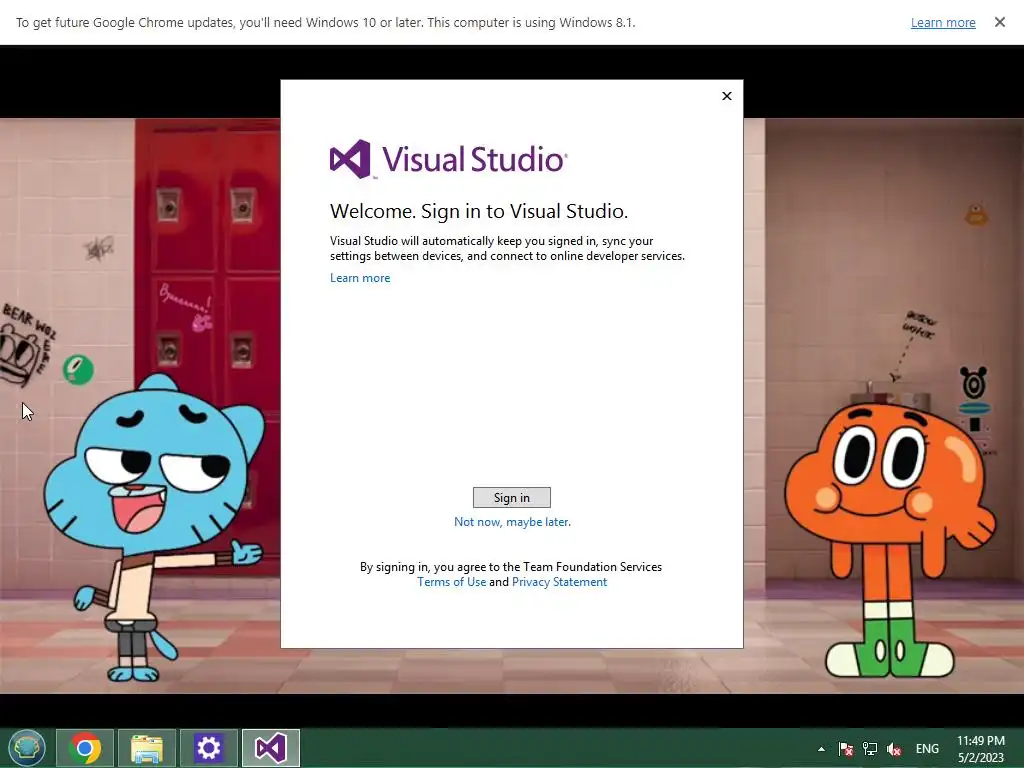Image resolution: width=1024 pixels, height=768 pixels.
Task: Close the Visual Studio sign-in dialog
Action: [x=727, y=96]
